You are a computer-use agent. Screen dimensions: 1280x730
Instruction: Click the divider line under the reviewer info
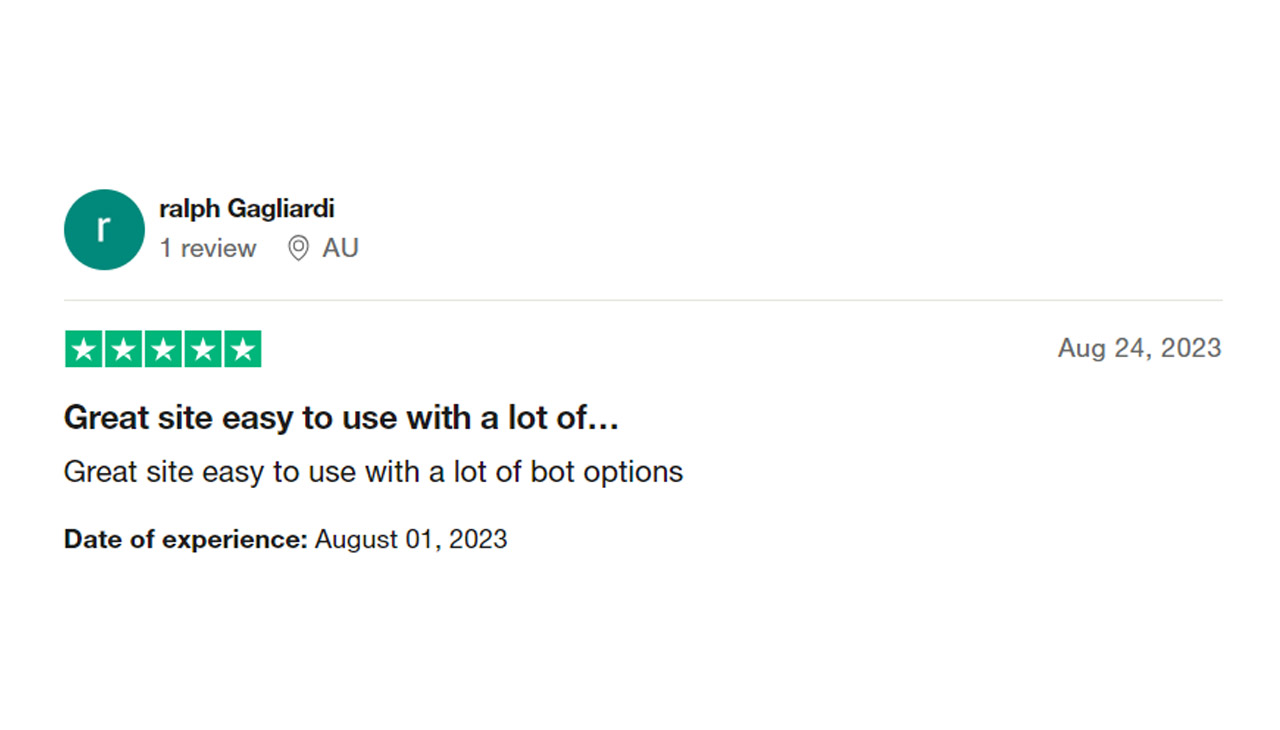643,300
